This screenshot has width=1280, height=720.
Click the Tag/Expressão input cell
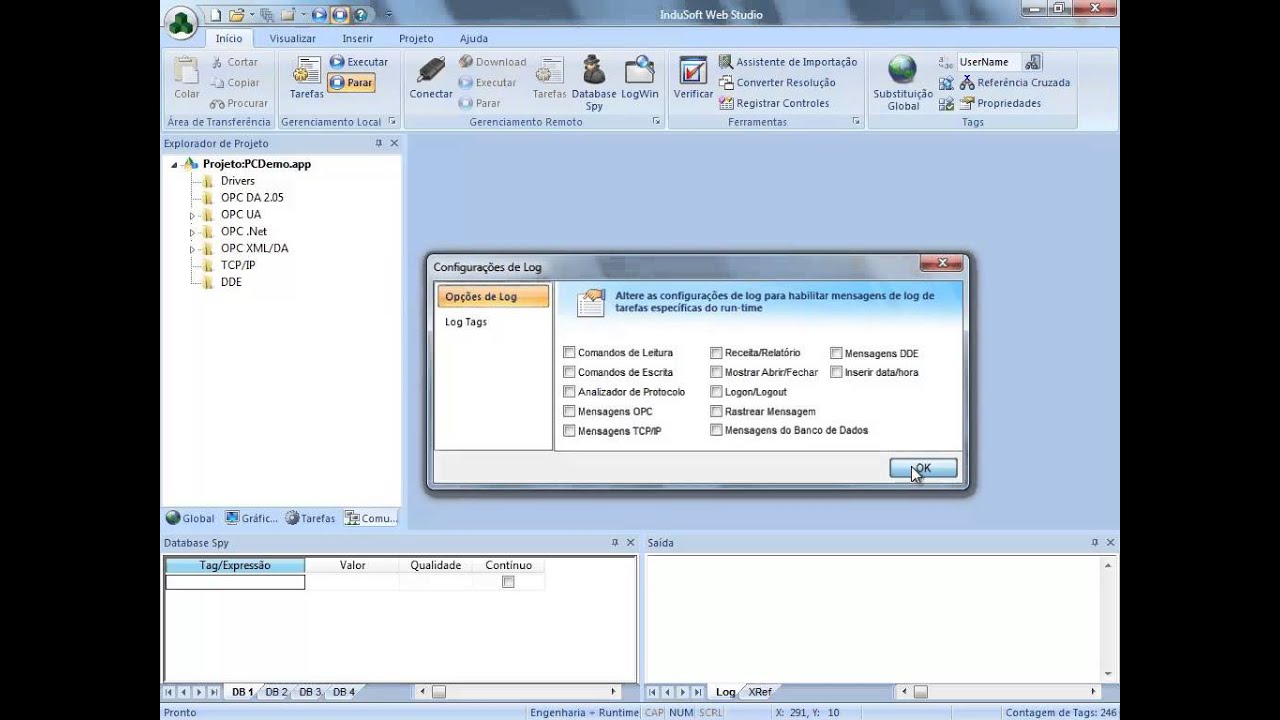point(235,582)
